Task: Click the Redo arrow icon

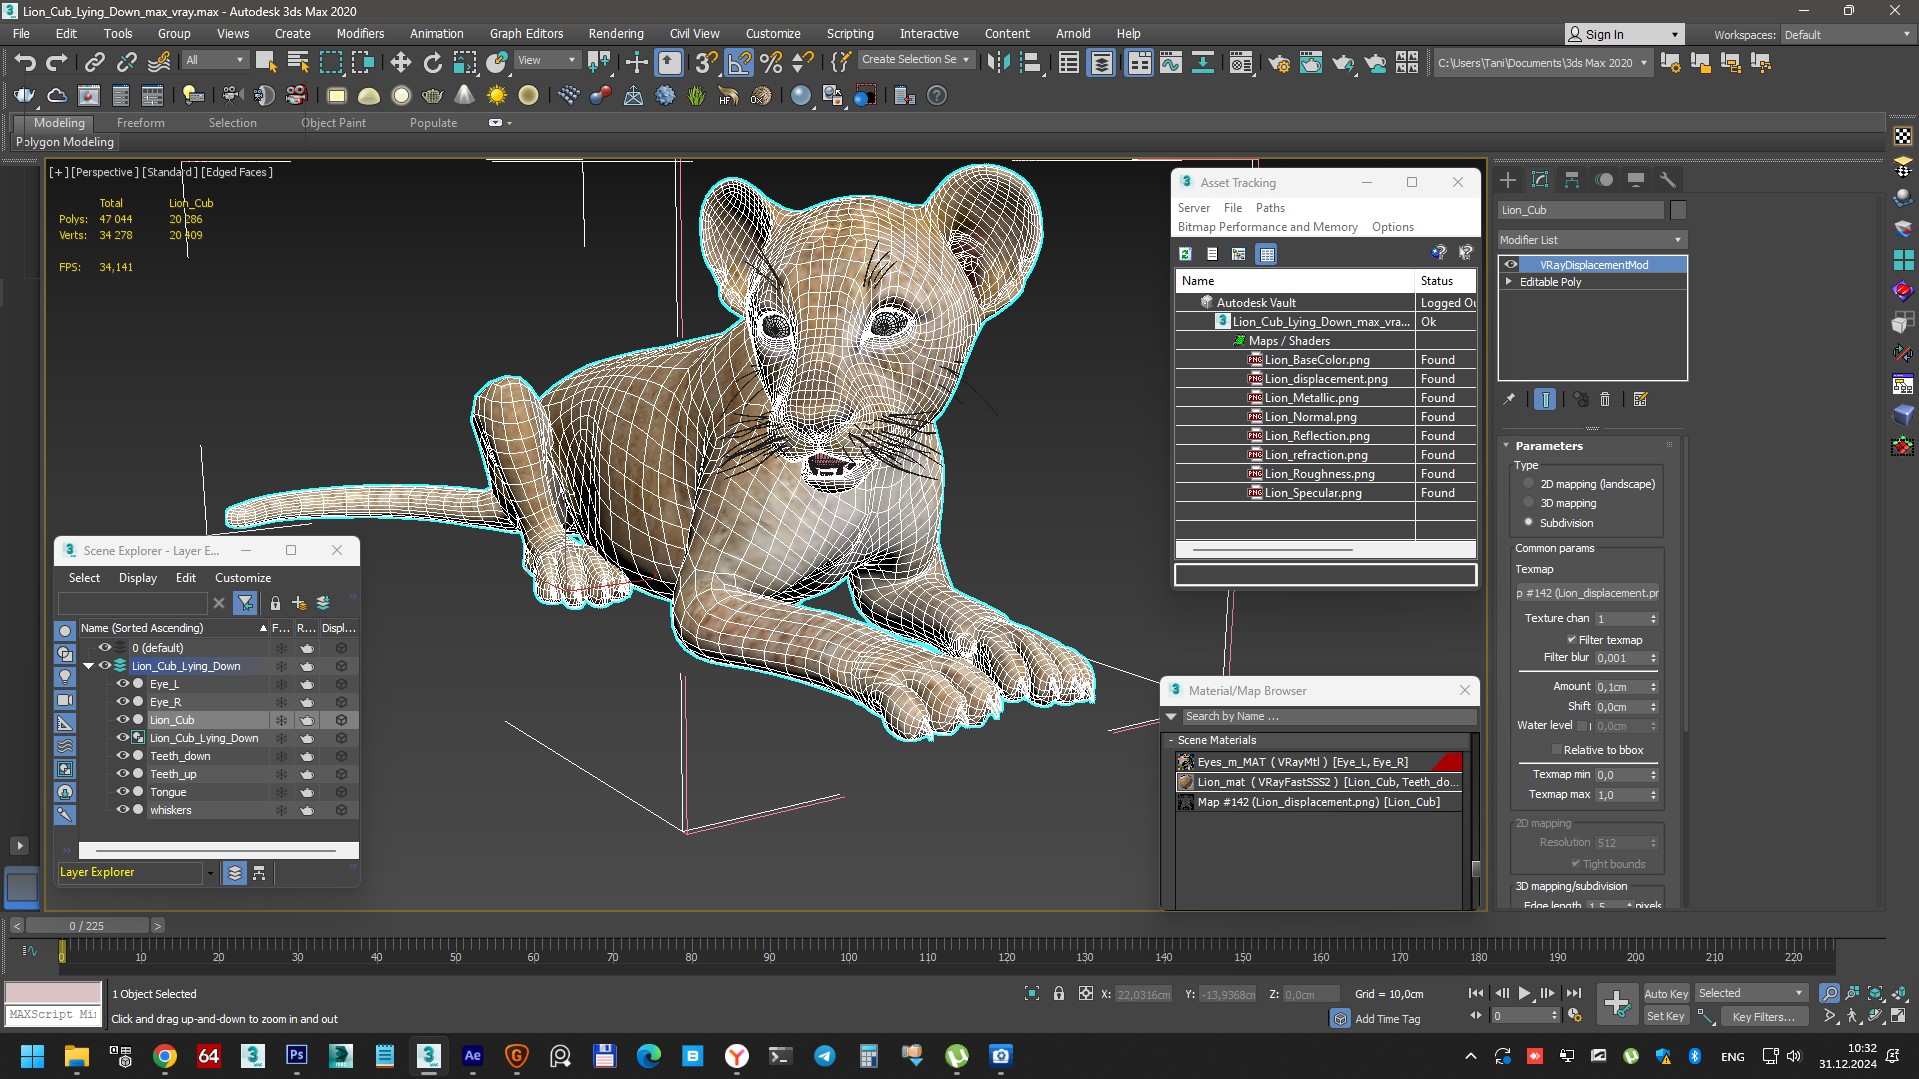Action: click(x=57, y=63)
